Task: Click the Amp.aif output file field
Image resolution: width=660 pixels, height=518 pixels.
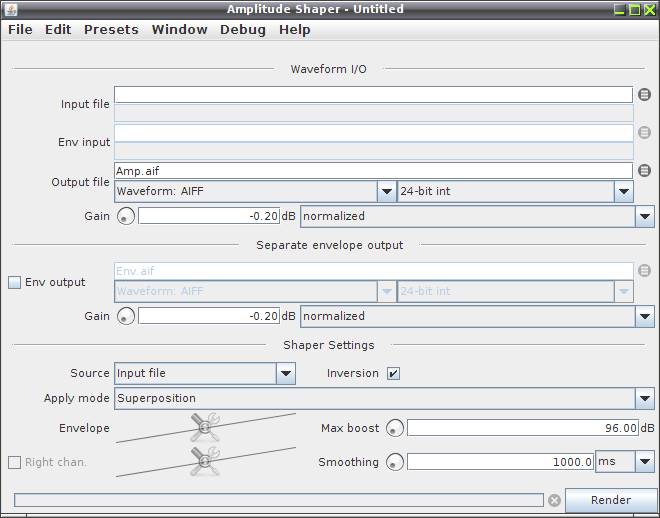Action: coord(373,171)
